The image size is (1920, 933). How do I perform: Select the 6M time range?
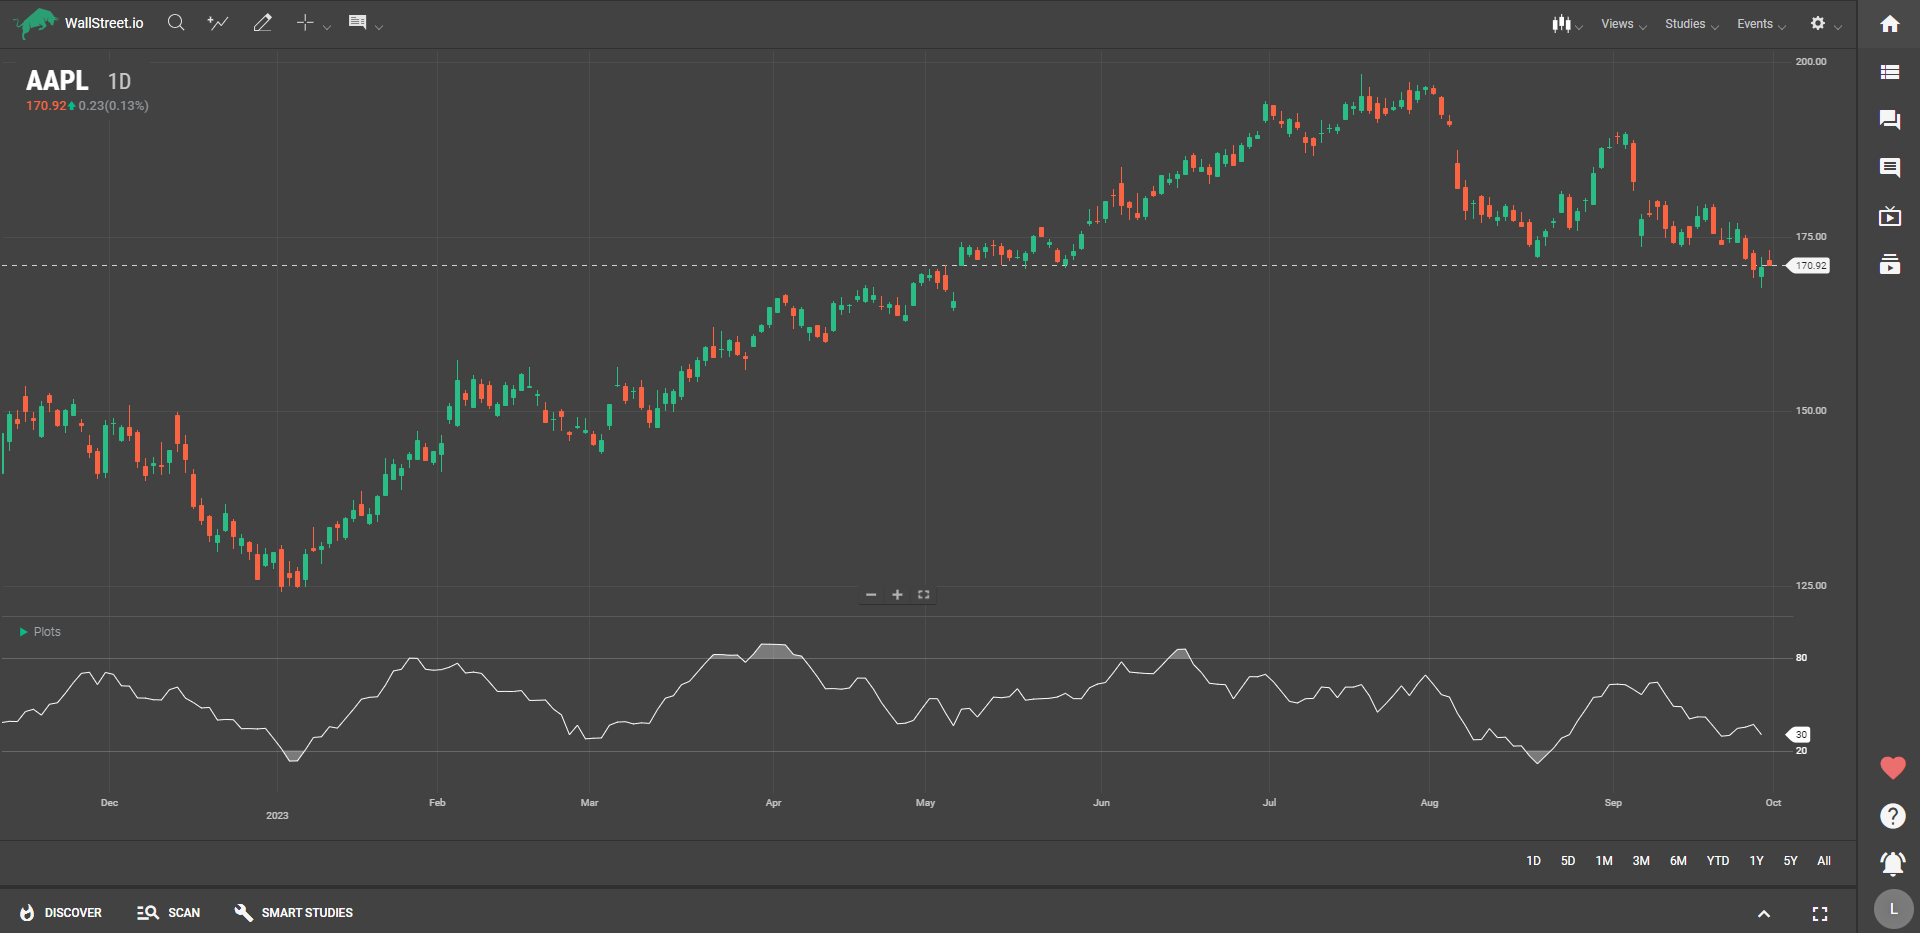coord(1678,861)
